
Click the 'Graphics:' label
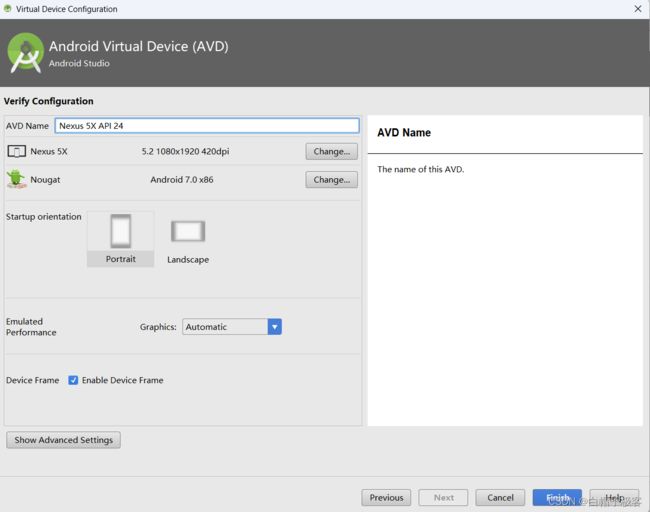[x=158, y=327]
